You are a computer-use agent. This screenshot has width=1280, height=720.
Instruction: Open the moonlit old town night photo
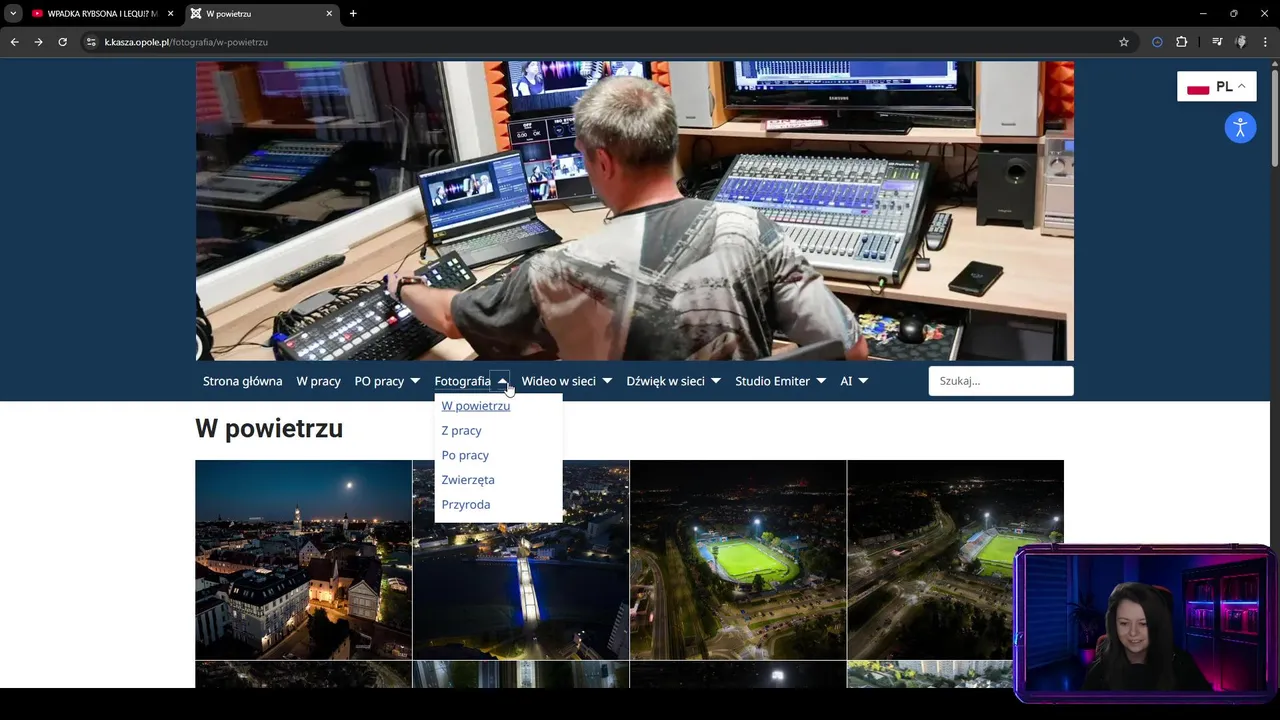pyautogui.click(x=303, y=560)
